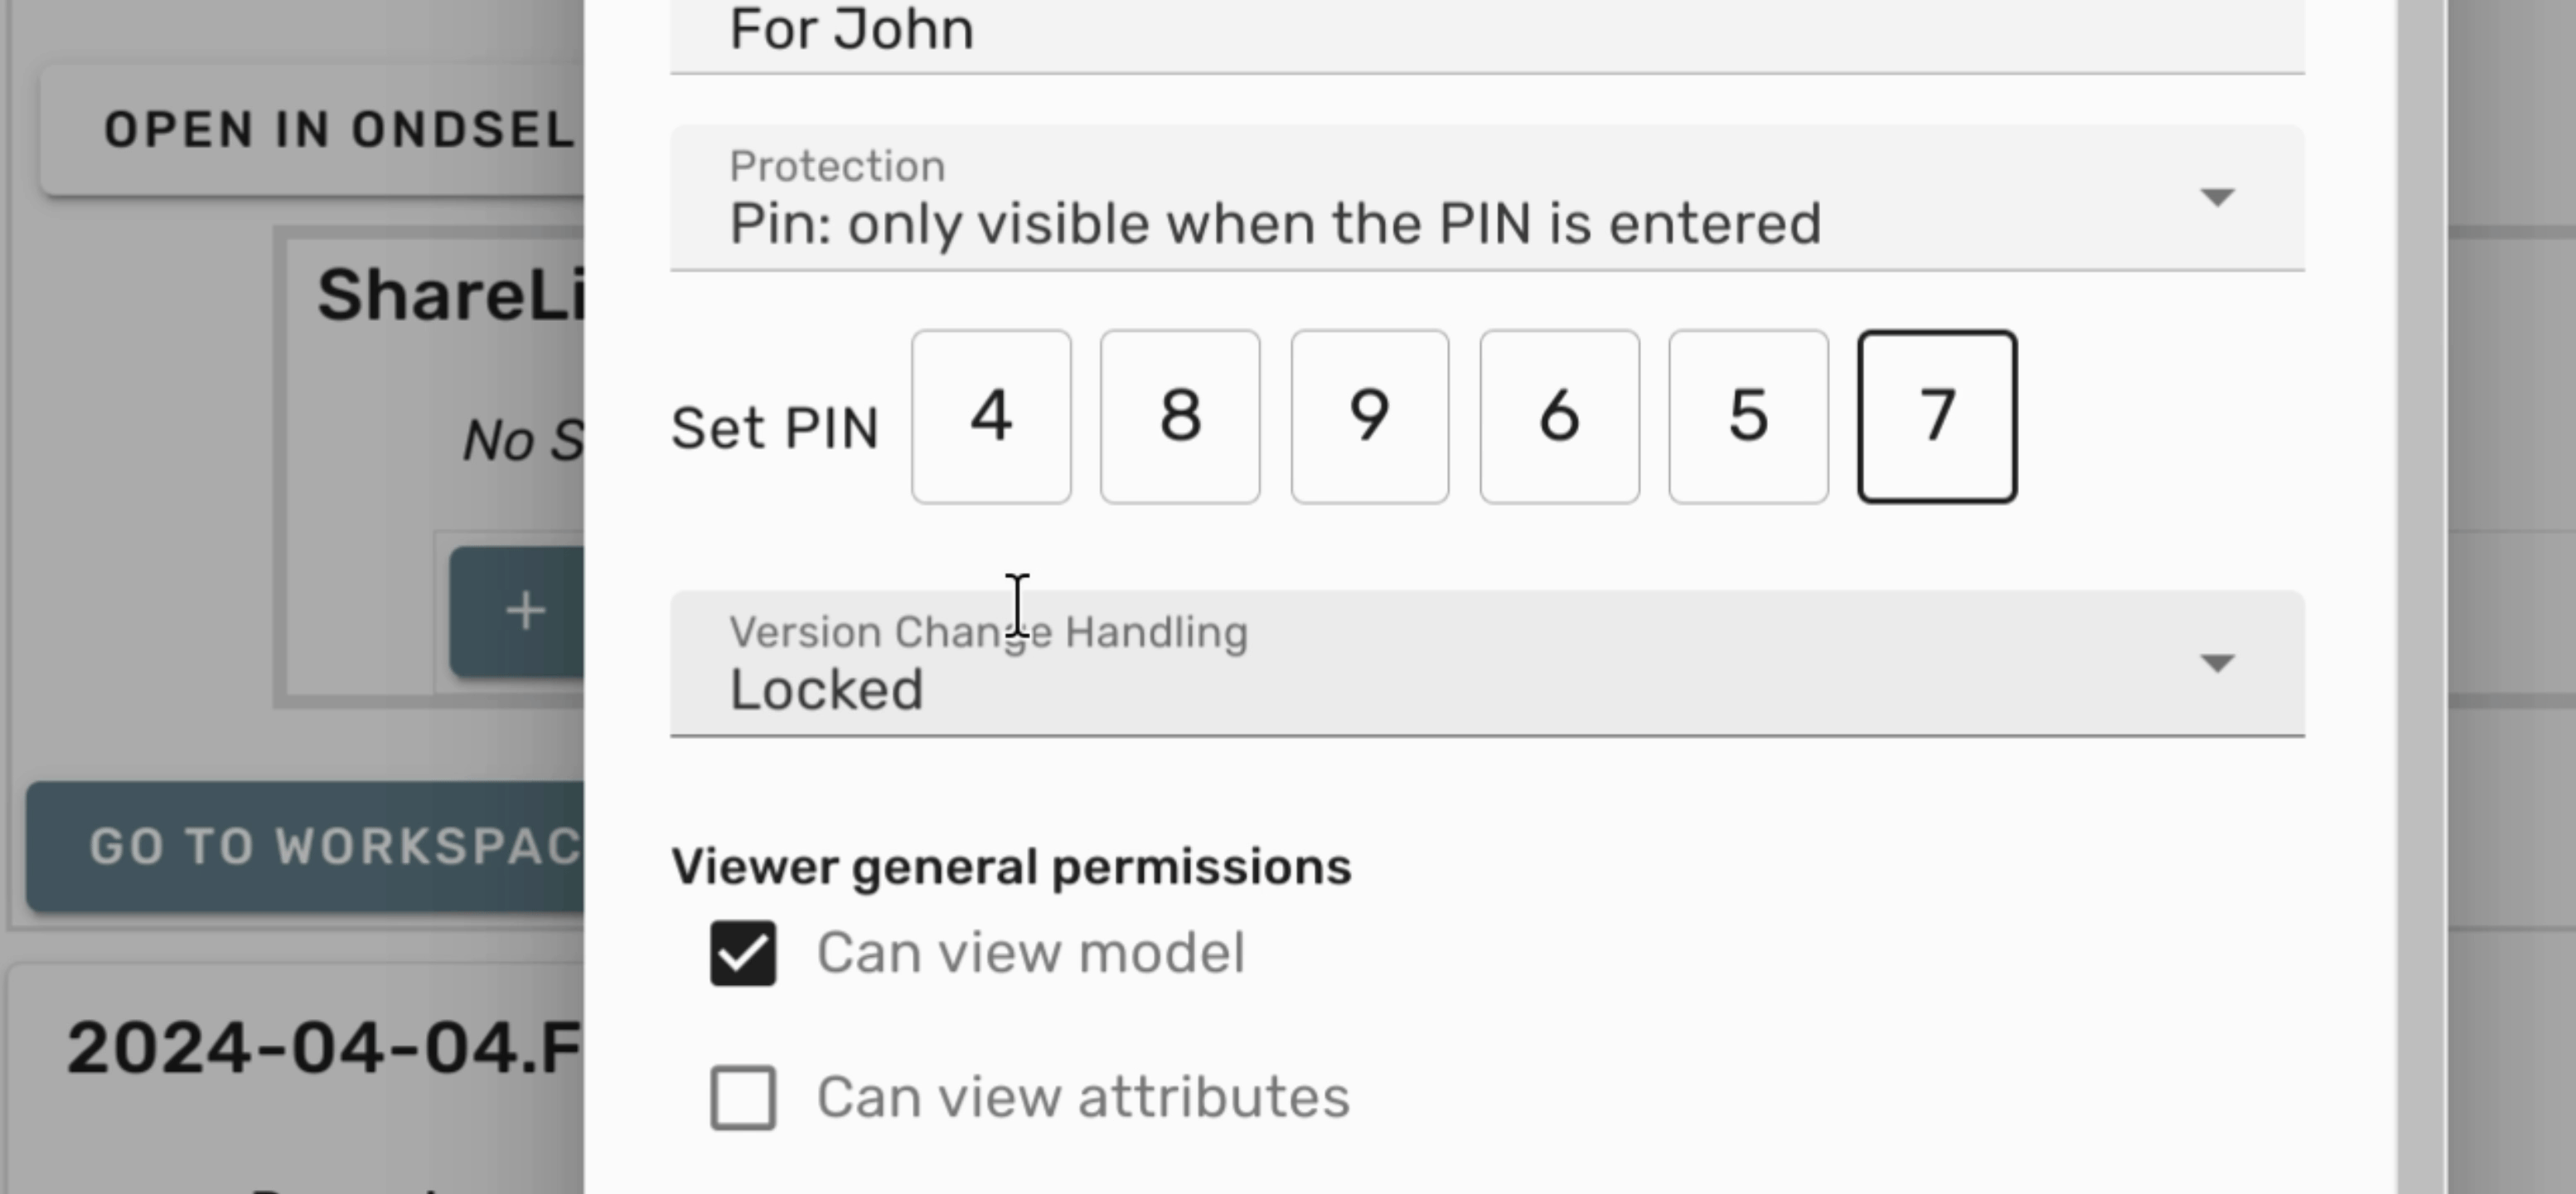Viewport: 2576px width, 1194px height.
Task: Select the PIN digit box showing 8
Action: [x=1180, y=416]
